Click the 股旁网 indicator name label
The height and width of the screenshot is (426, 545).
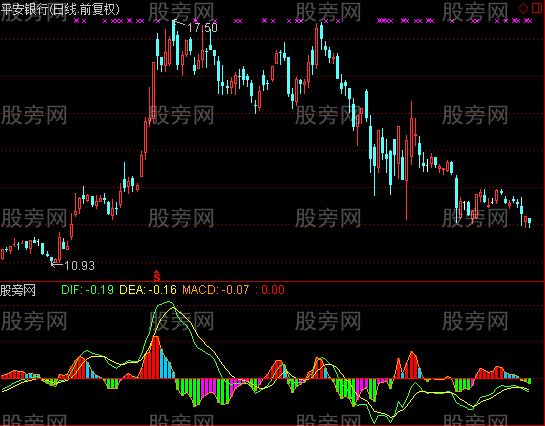click(18, 290)
